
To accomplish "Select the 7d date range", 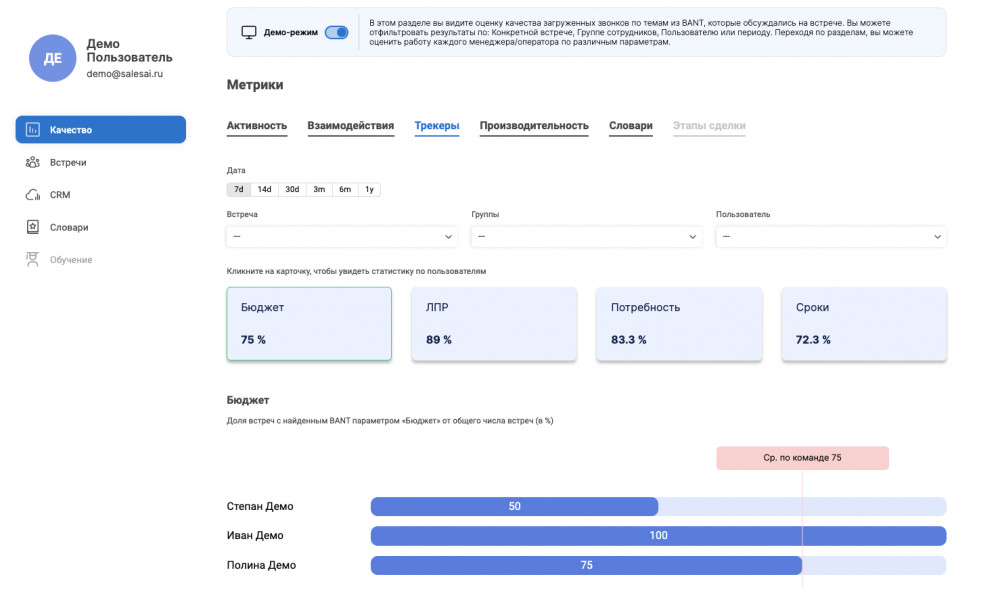I will [239, 189].
